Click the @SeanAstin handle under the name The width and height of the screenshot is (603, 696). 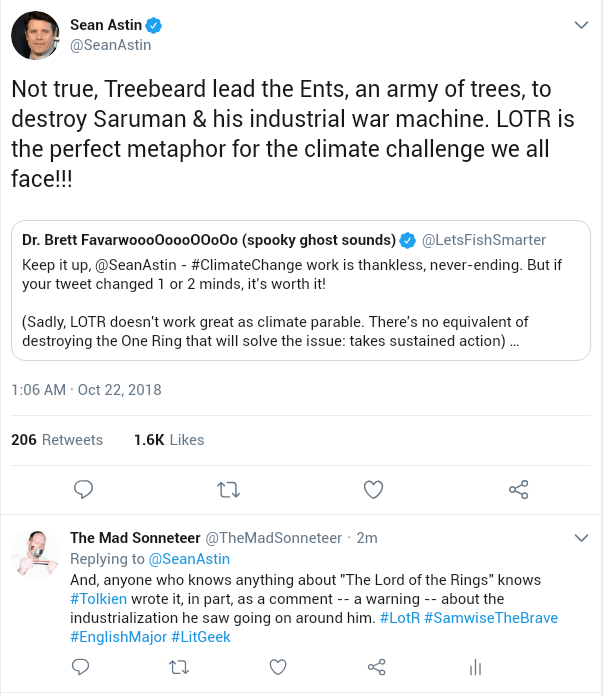111,45
